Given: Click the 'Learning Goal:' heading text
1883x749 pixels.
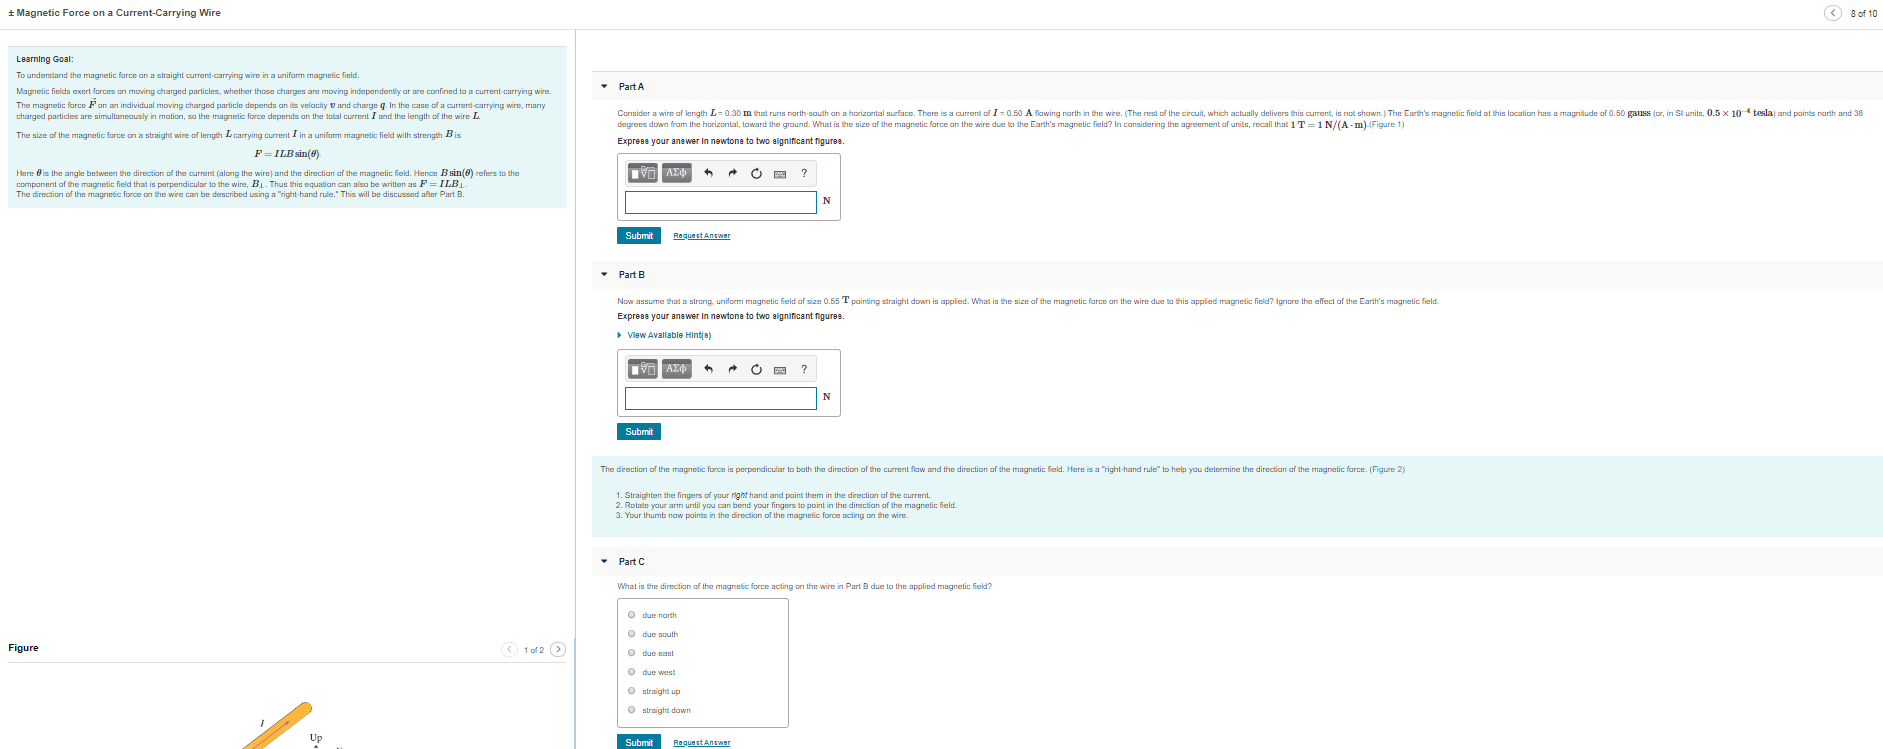Looking at the screenshot, I should (x=45, y=59).
